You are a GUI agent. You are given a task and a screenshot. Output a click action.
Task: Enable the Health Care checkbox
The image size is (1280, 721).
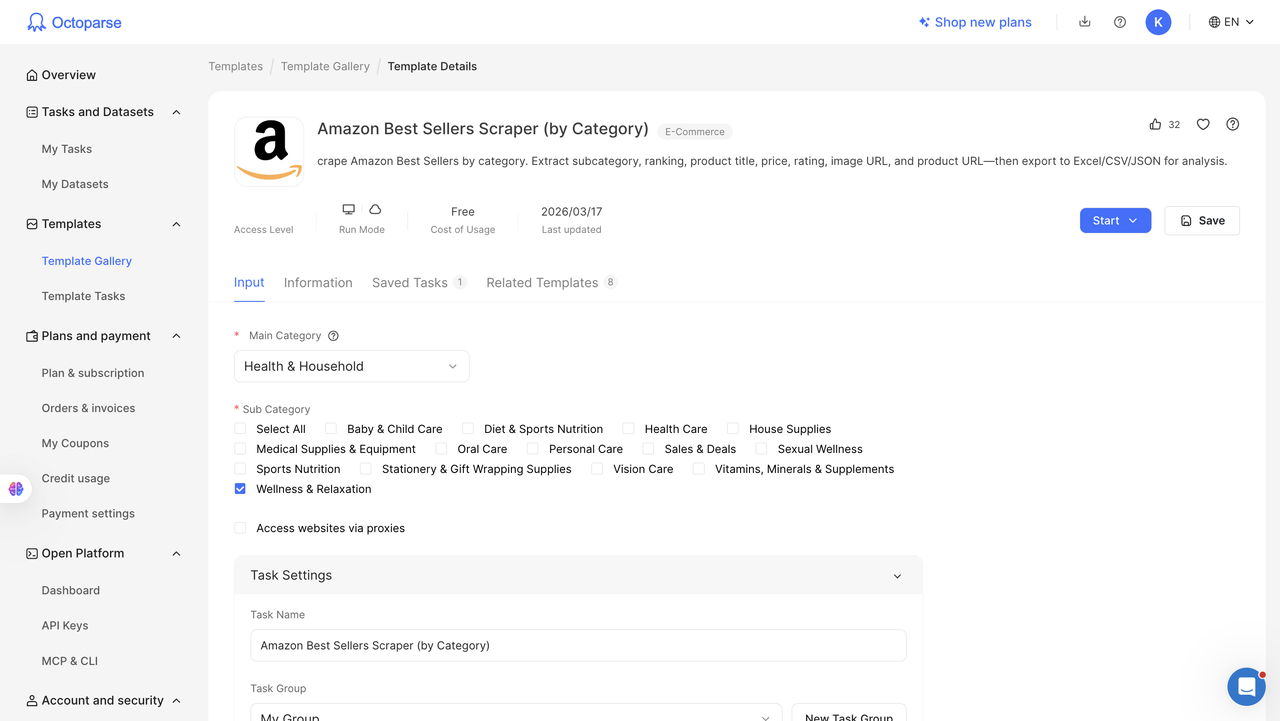628,429
